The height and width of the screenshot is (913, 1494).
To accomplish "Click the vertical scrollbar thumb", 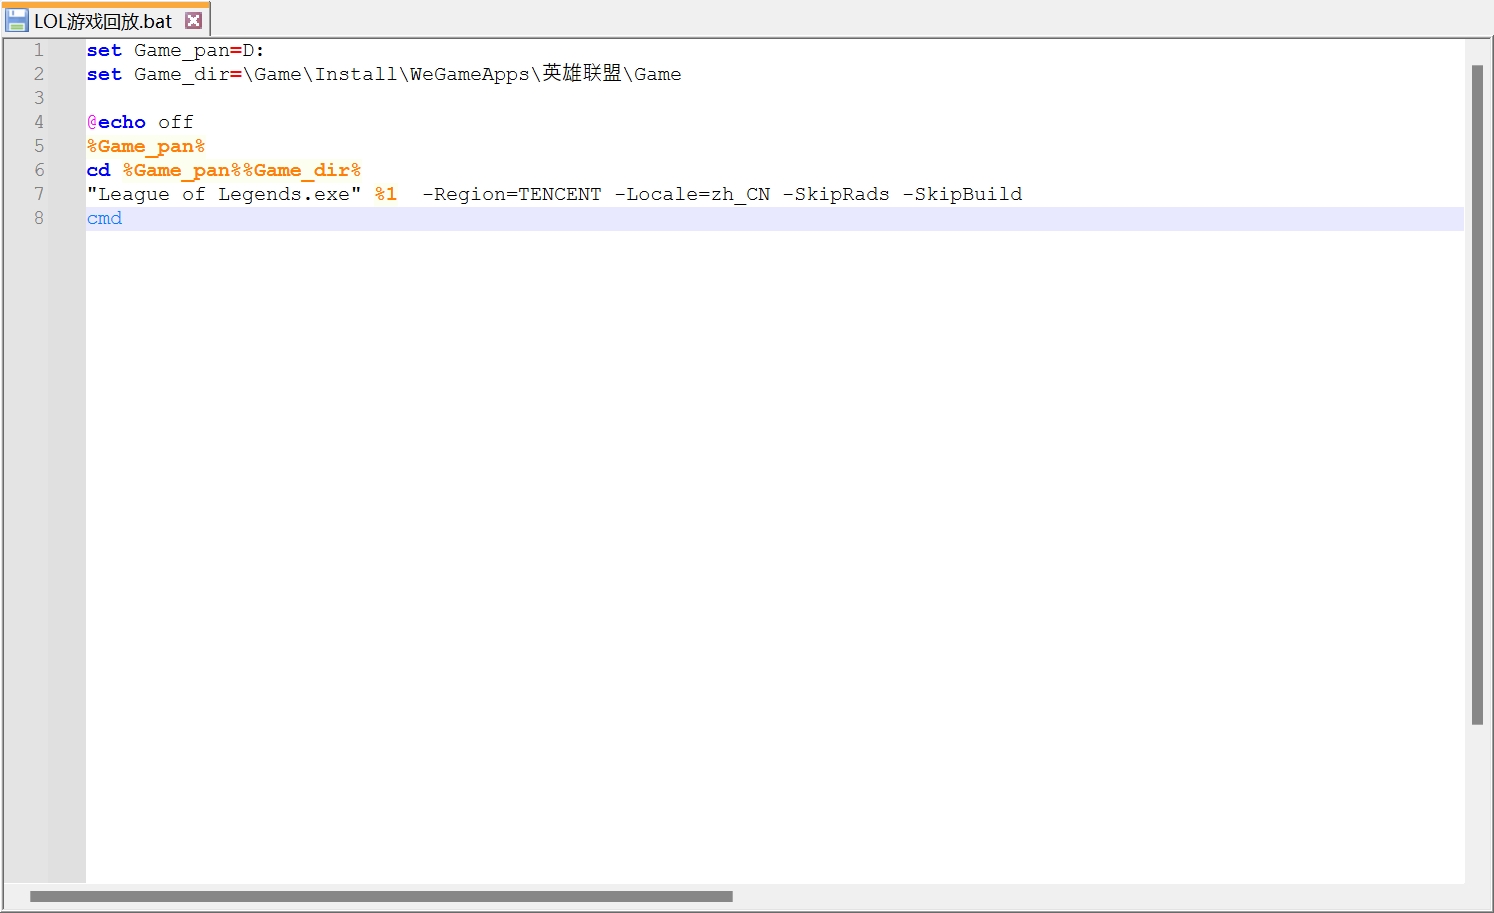I will click(x=1477, y=394).
